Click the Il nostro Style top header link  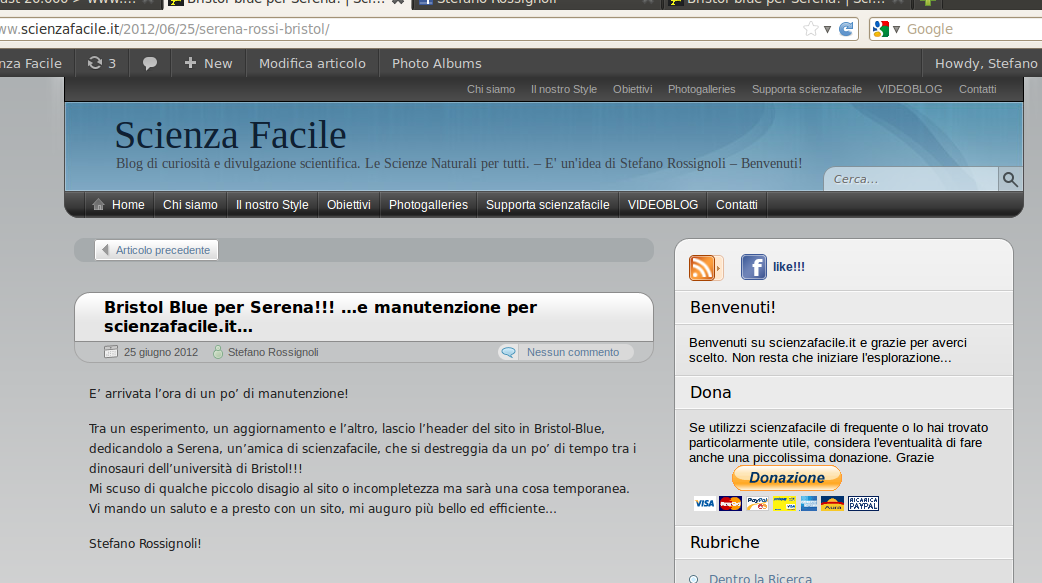click(x=564, y=89)
